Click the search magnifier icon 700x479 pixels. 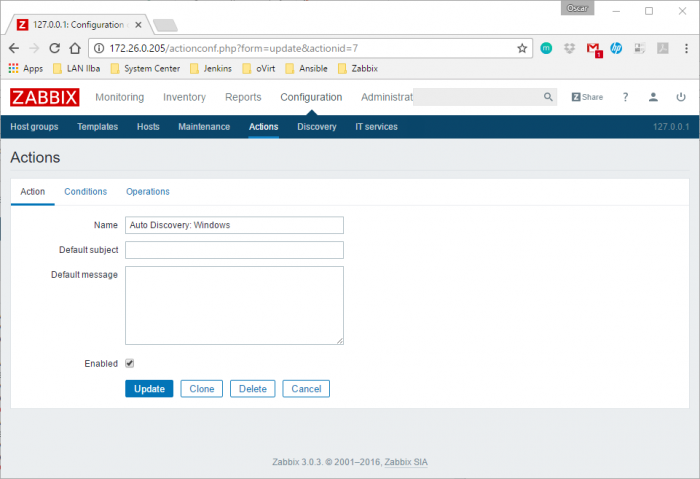click(x=548, y=97)
